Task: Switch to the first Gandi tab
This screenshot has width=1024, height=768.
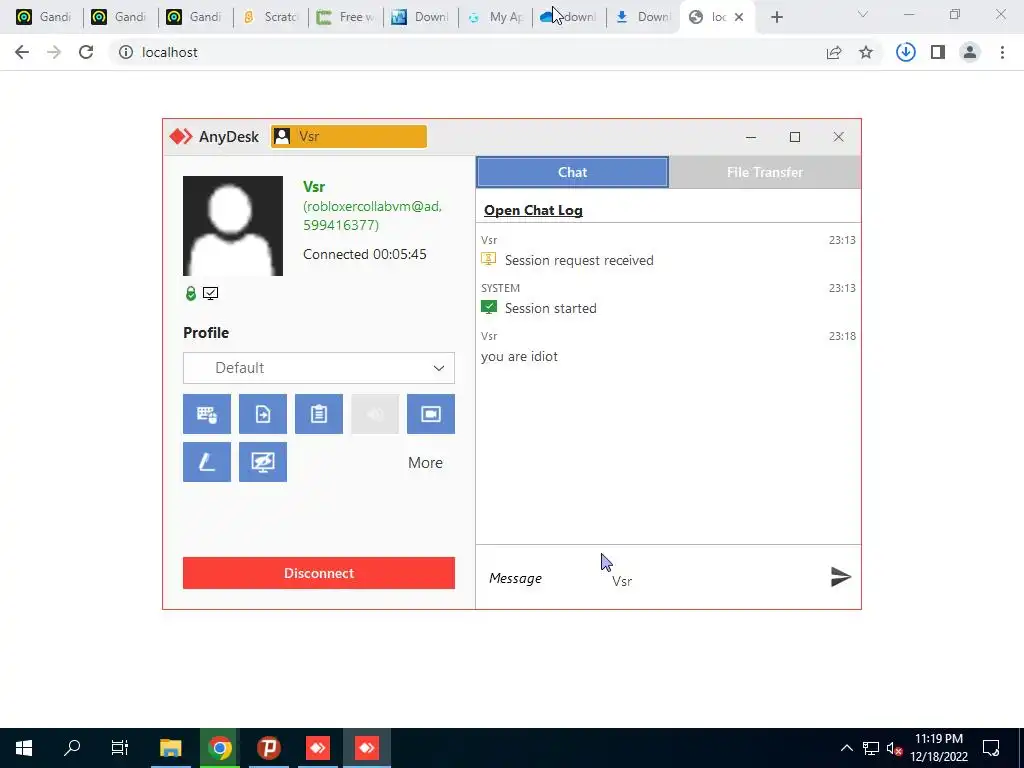Action: (x=43, y=17)
